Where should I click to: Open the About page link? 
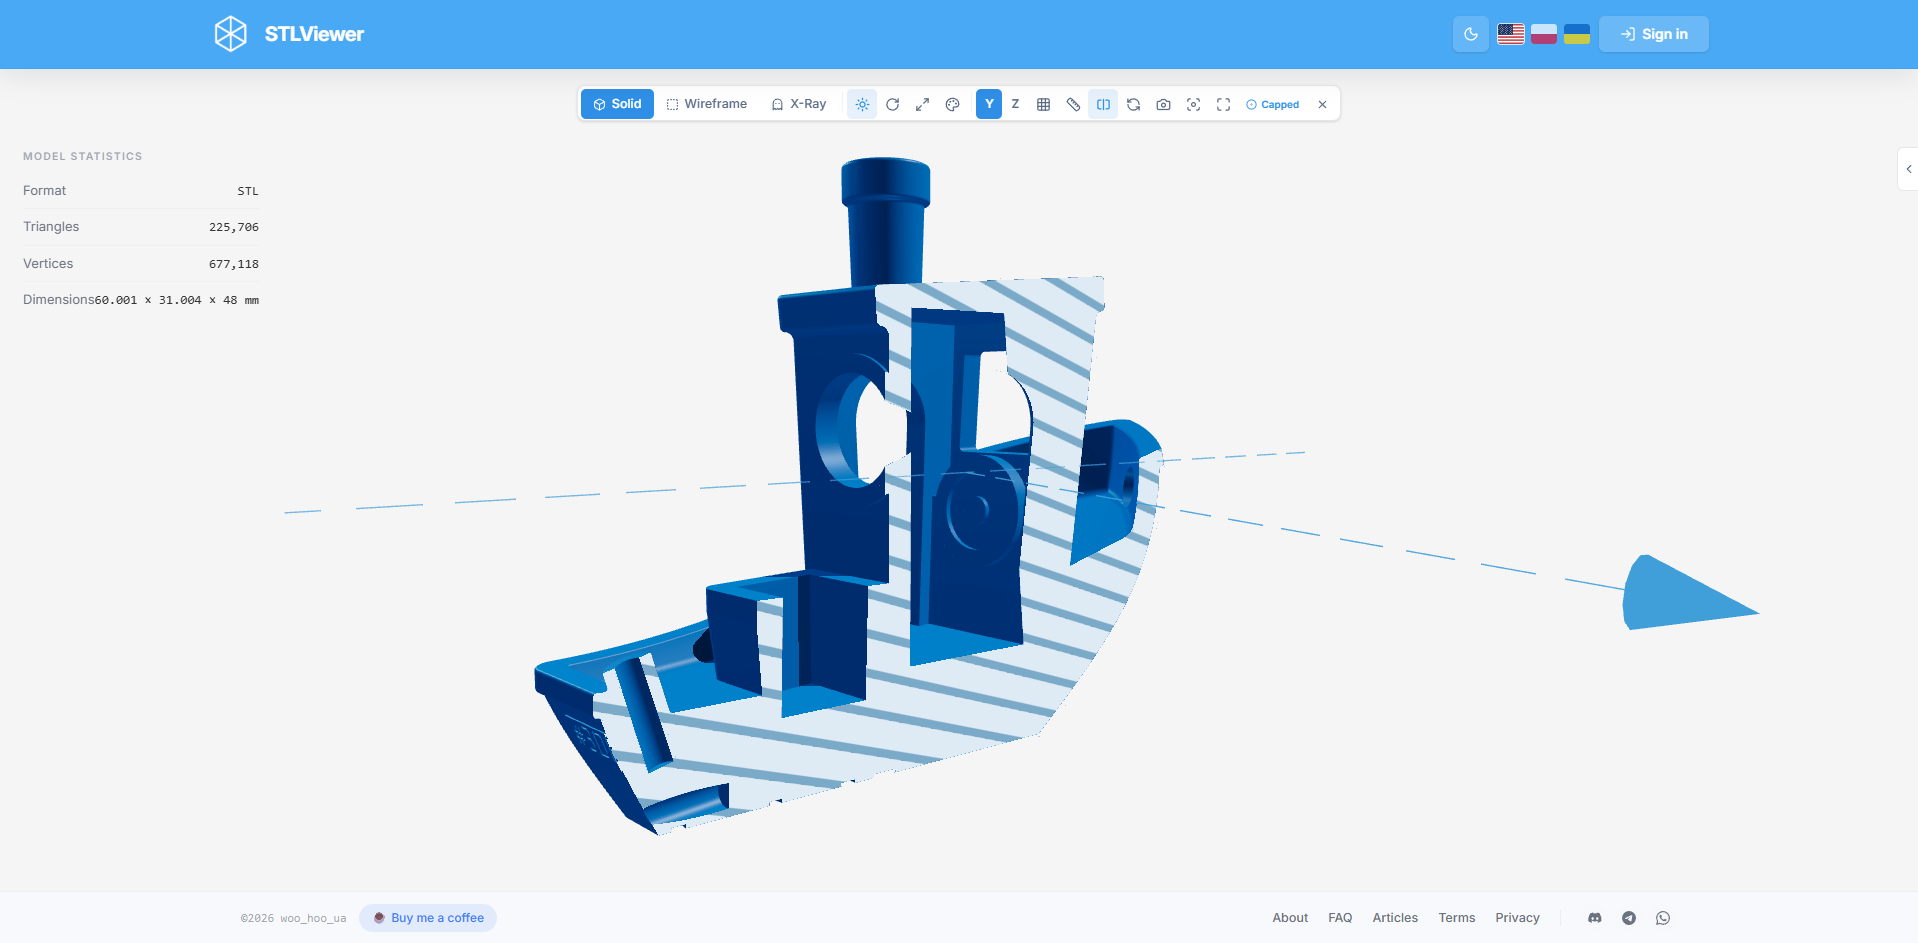(x=1290, y=918)
